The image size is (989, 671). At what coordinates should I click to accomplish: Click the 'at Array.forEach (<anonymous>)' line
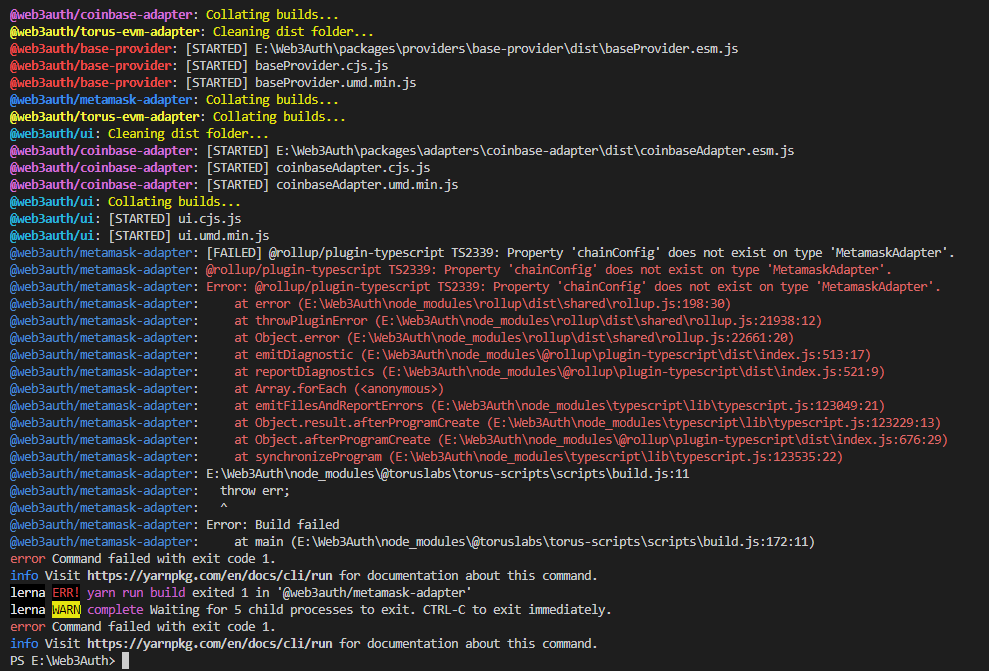339,389
